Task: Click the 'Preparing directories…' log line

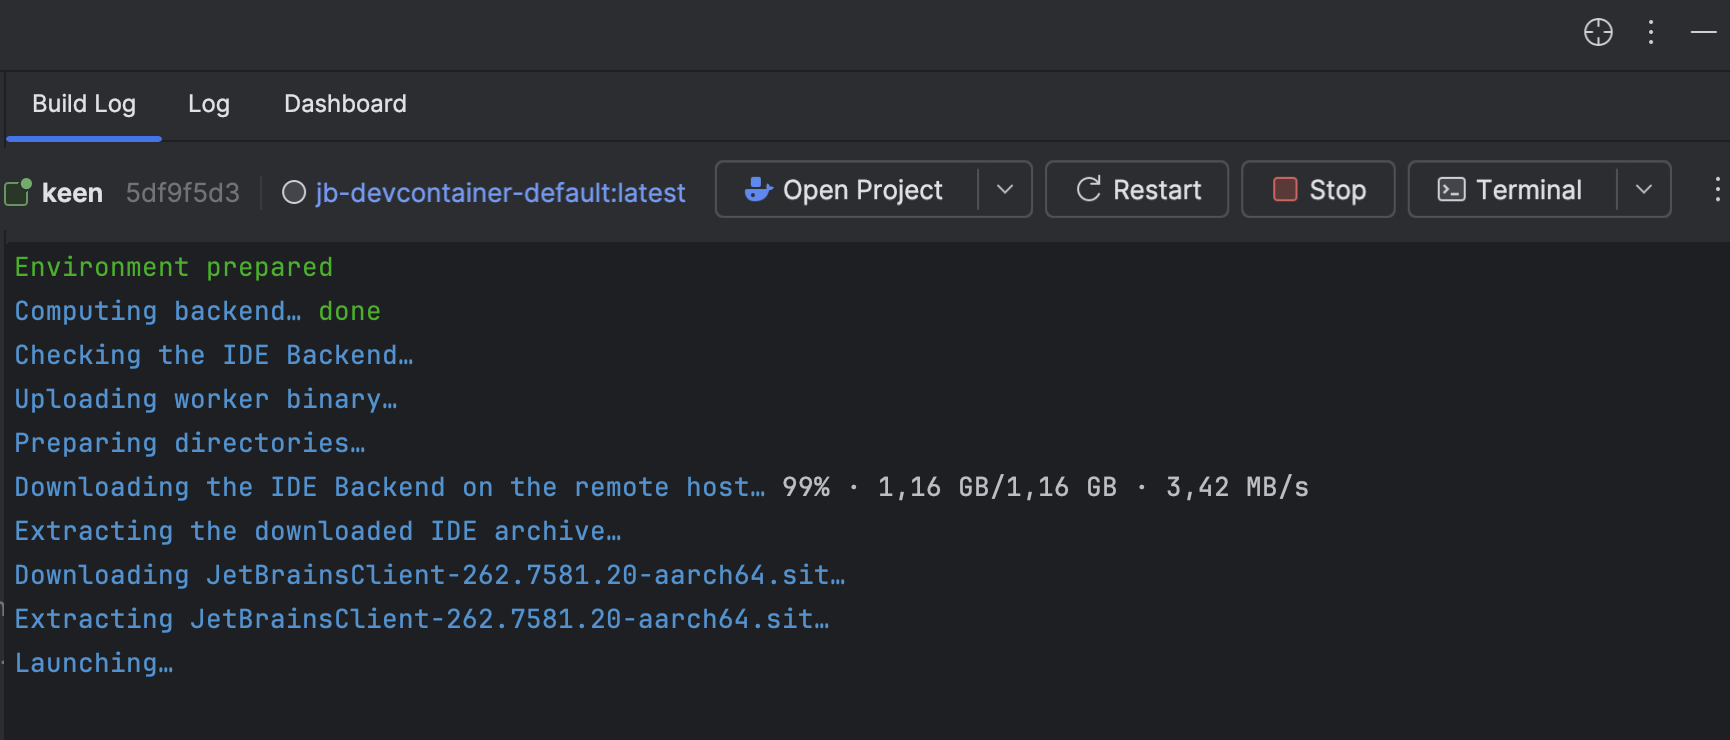Action: click(190, 443)
